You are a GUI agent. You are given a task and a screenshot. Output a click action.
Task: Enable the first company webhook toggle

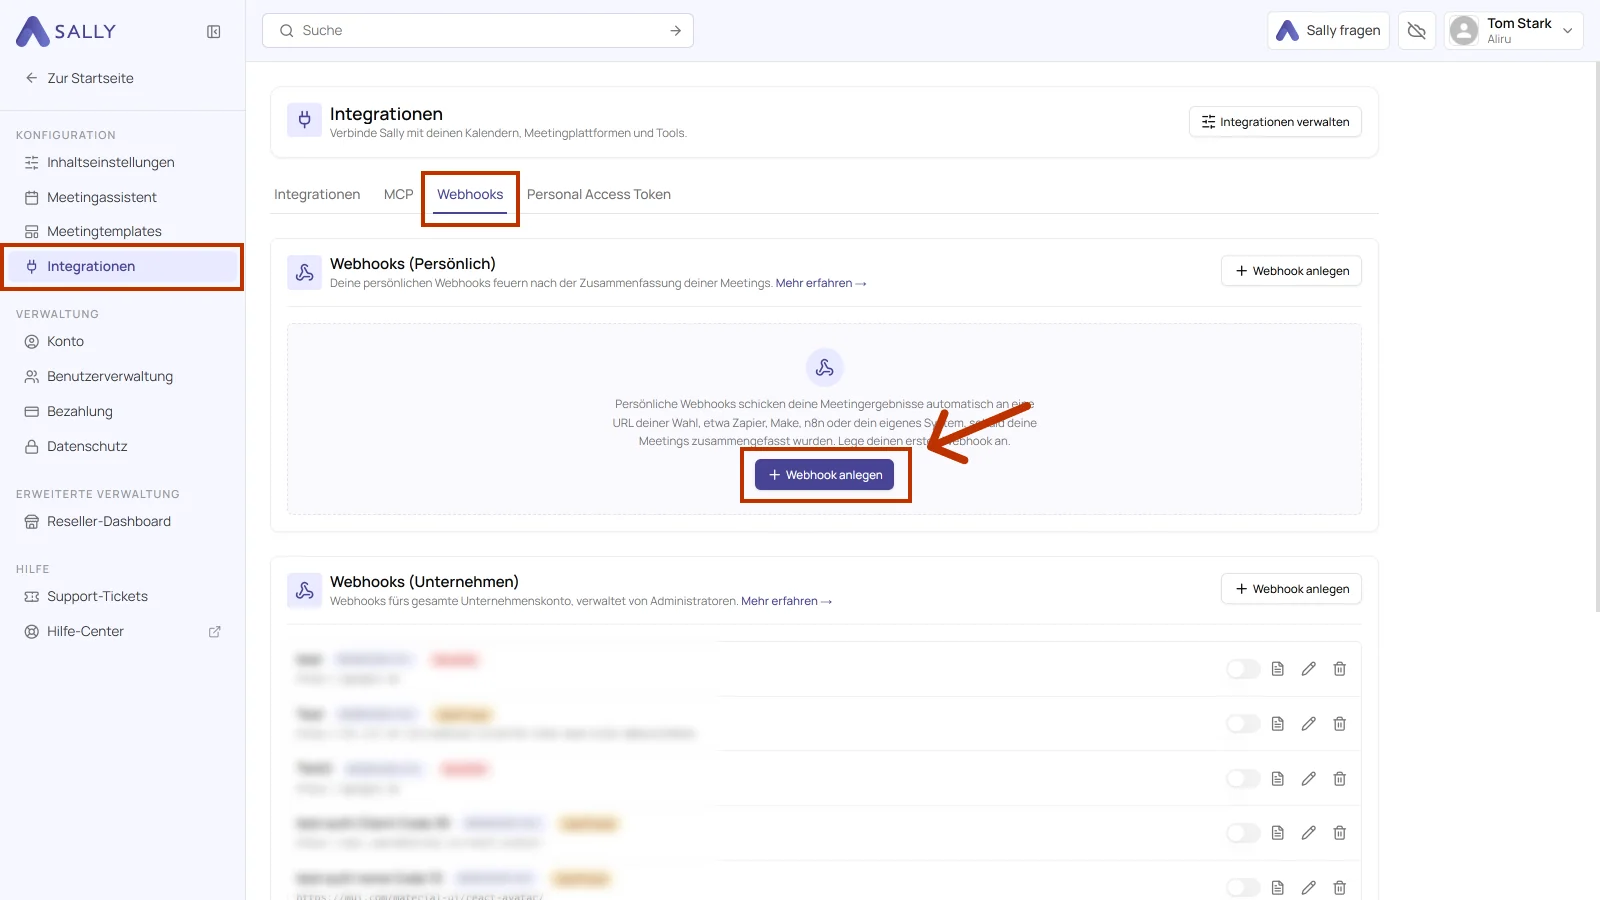point(1243,669)
